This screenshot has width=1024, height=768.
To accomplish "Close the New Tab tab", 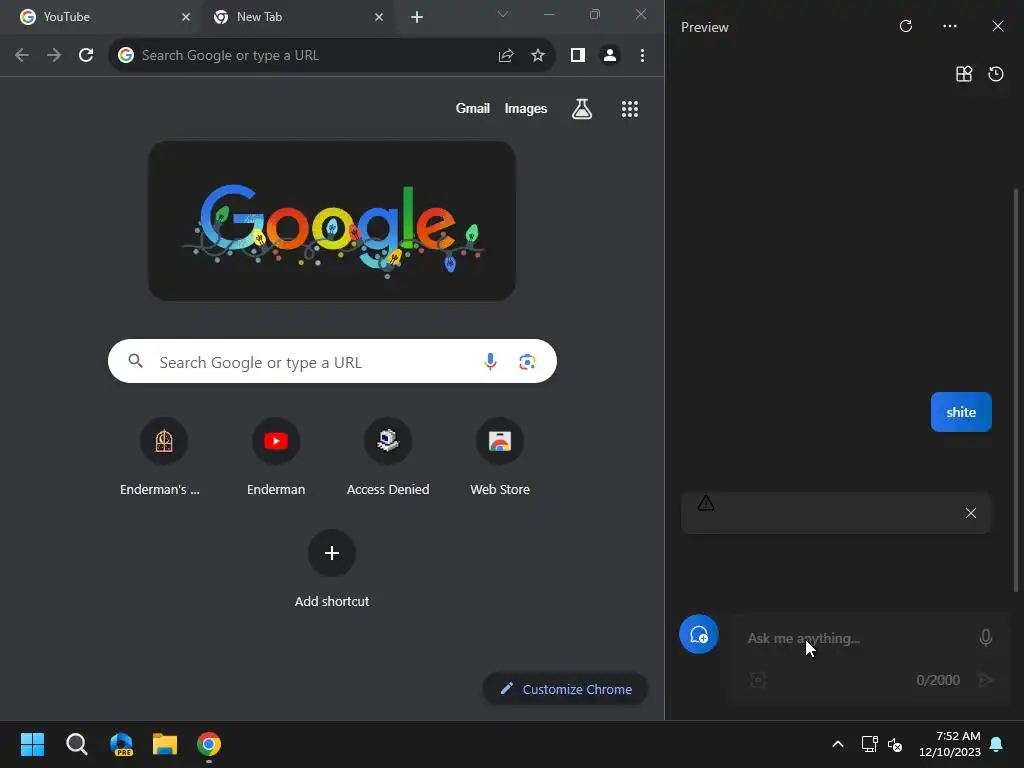I will (379, 17).
